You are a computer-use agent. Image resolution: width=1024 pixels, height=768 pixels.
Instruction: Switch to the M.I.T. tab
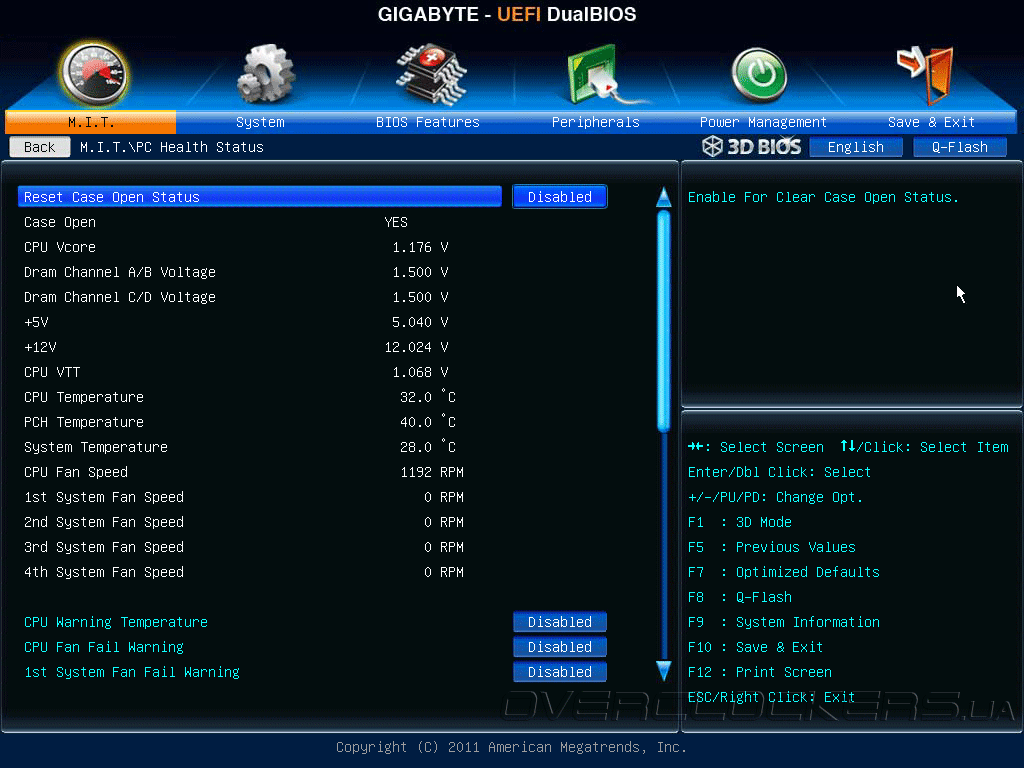coord(91,122)
